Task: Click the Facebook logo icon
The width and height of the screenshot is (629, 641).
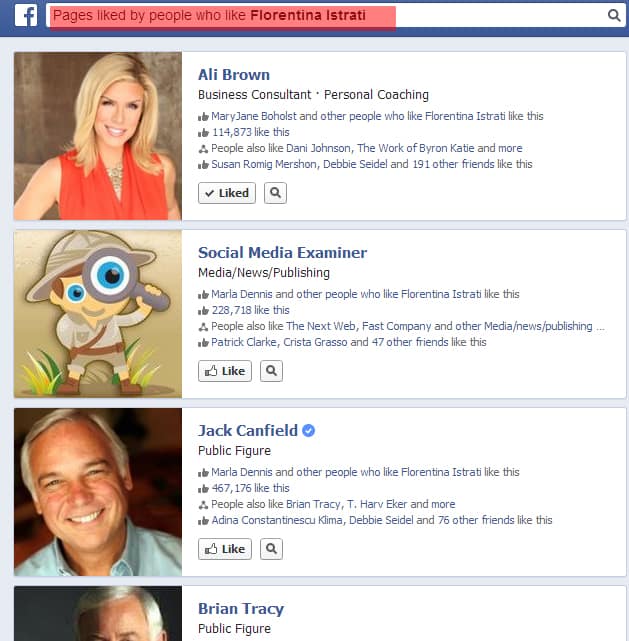Action: pyautogui.click(x=26, y=16)
